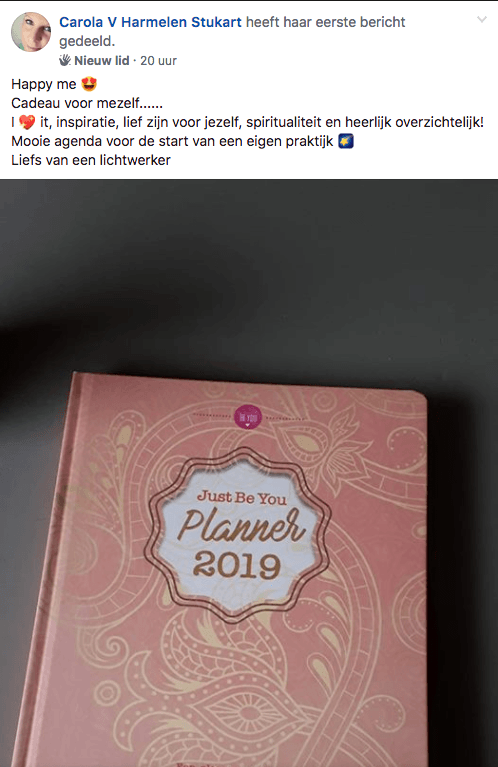Click the shooting star emoji after praktijk
Image resolution: width=498 pixels, height=767 pixels.
(x=346, y=141)
